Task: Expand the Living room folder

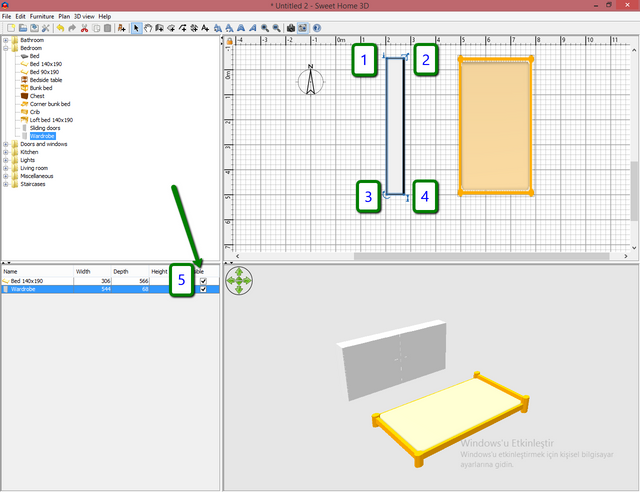Action: tap(6, 168)
